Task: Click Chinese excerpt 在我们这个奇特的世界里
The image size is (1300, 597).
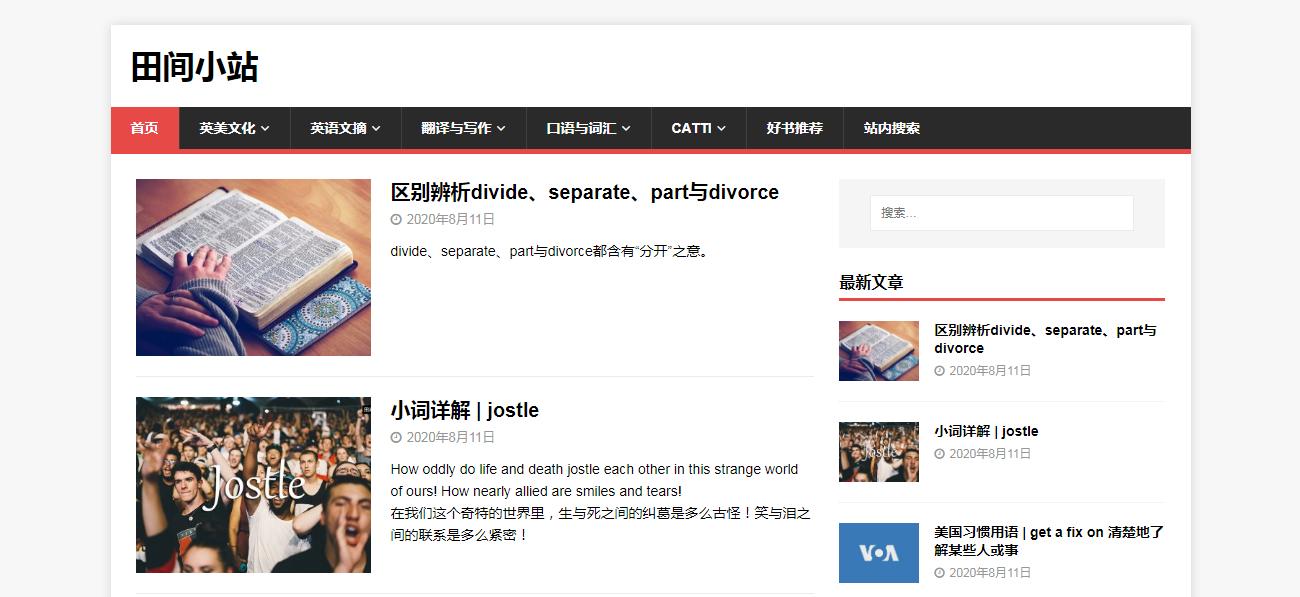Action: (600, 524)
